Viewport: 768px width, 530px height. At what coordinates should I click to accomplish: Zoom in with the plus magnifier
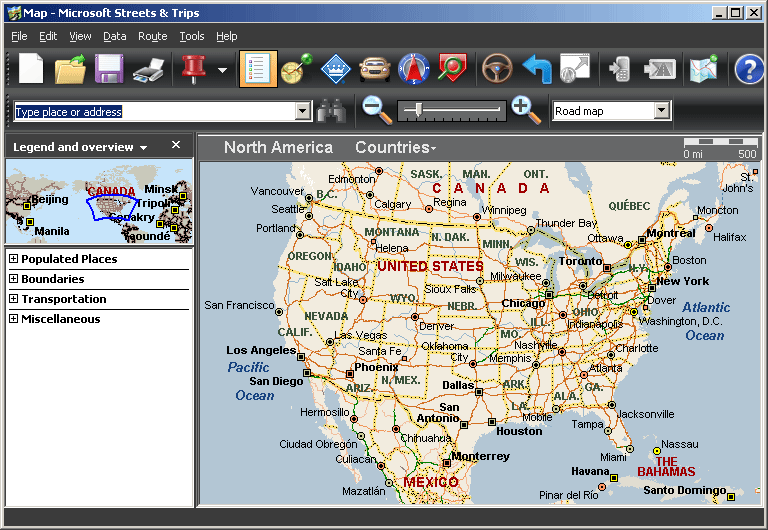coord(526,110)
